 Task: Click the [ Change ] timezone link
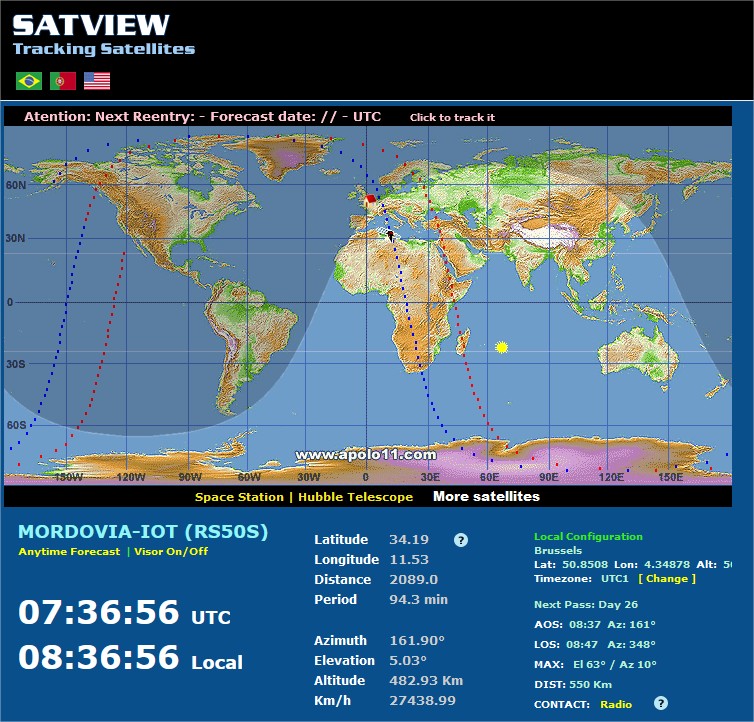coord(667,578)
